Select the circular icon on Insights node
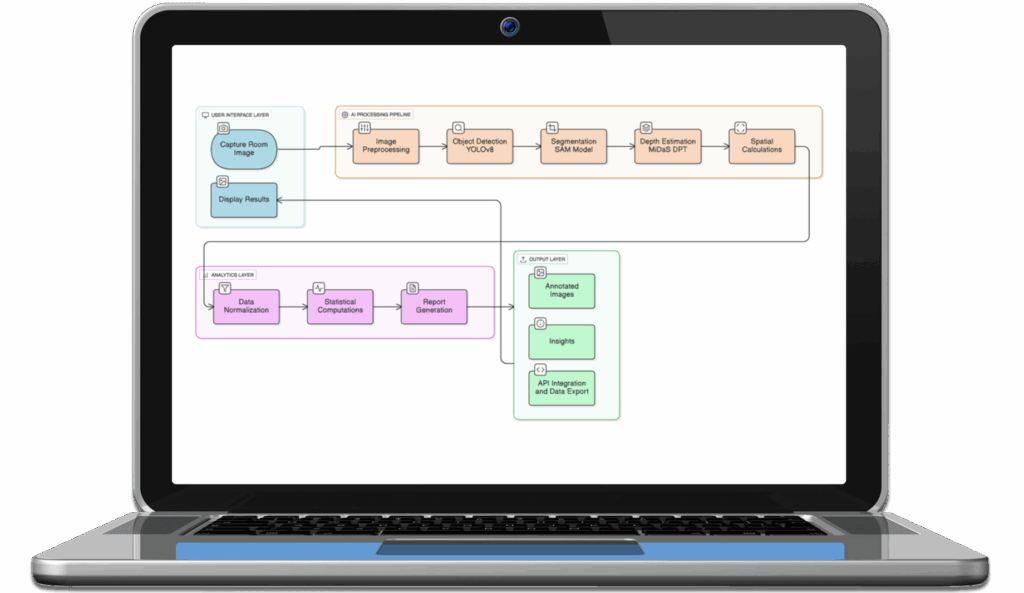1024x593 pixels. (540, 325)
